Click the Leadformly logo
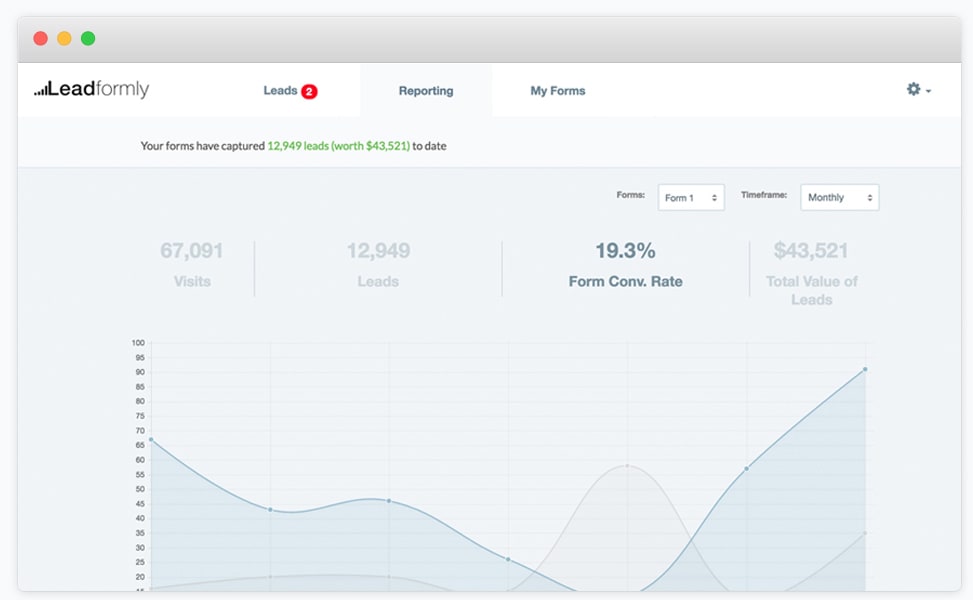 coord(92,89)
